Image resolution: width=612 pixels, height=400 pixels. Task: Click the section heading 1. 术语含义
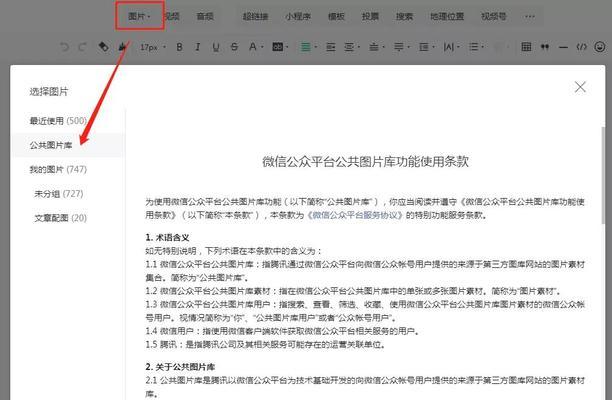point(167,238)
